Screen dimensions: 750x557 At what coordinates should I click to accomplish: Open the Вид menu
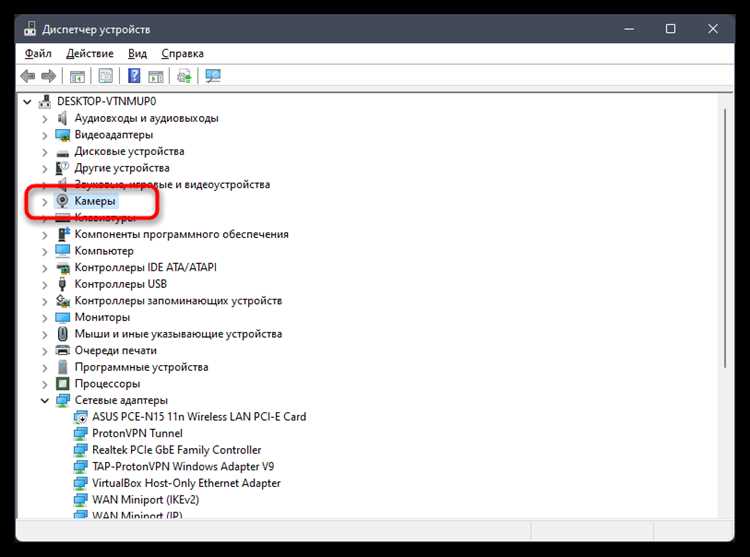[x=137, y=53]
